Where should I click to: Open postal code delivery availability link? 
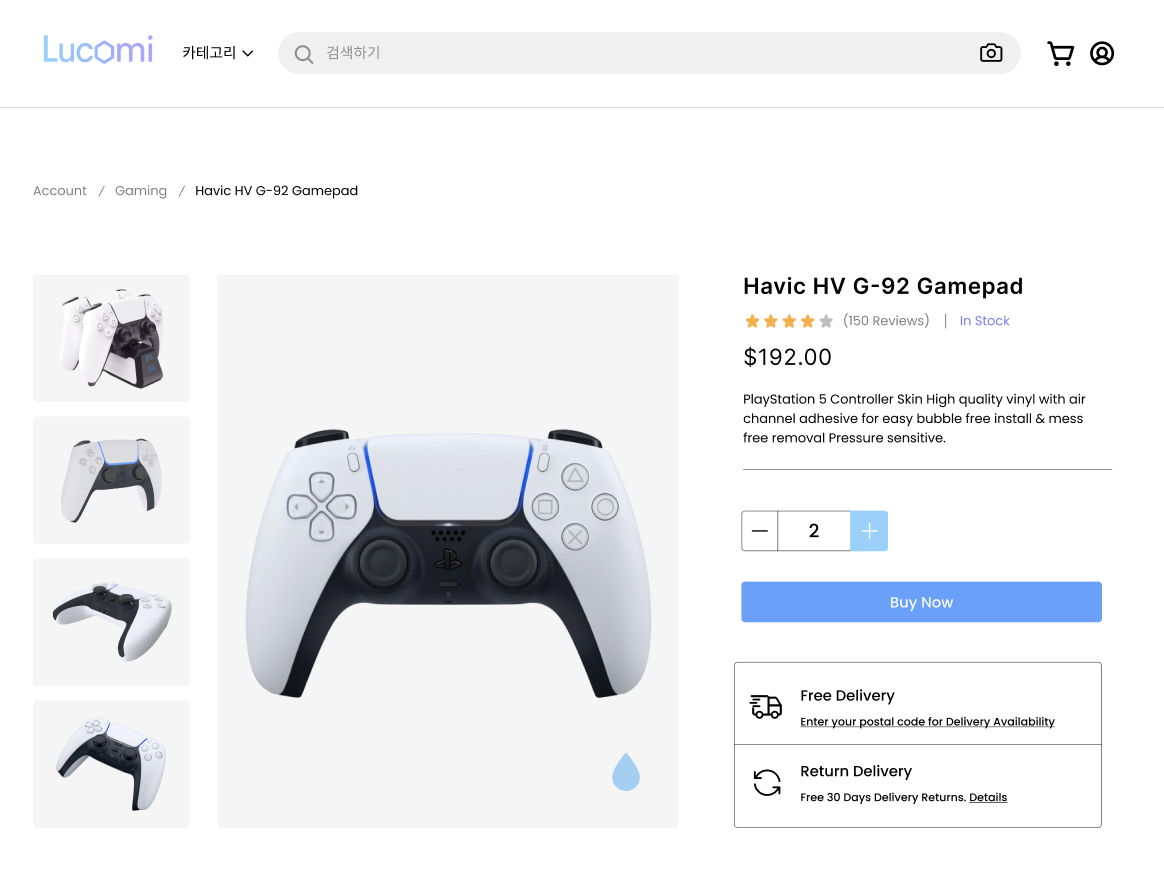pos(927,721)
